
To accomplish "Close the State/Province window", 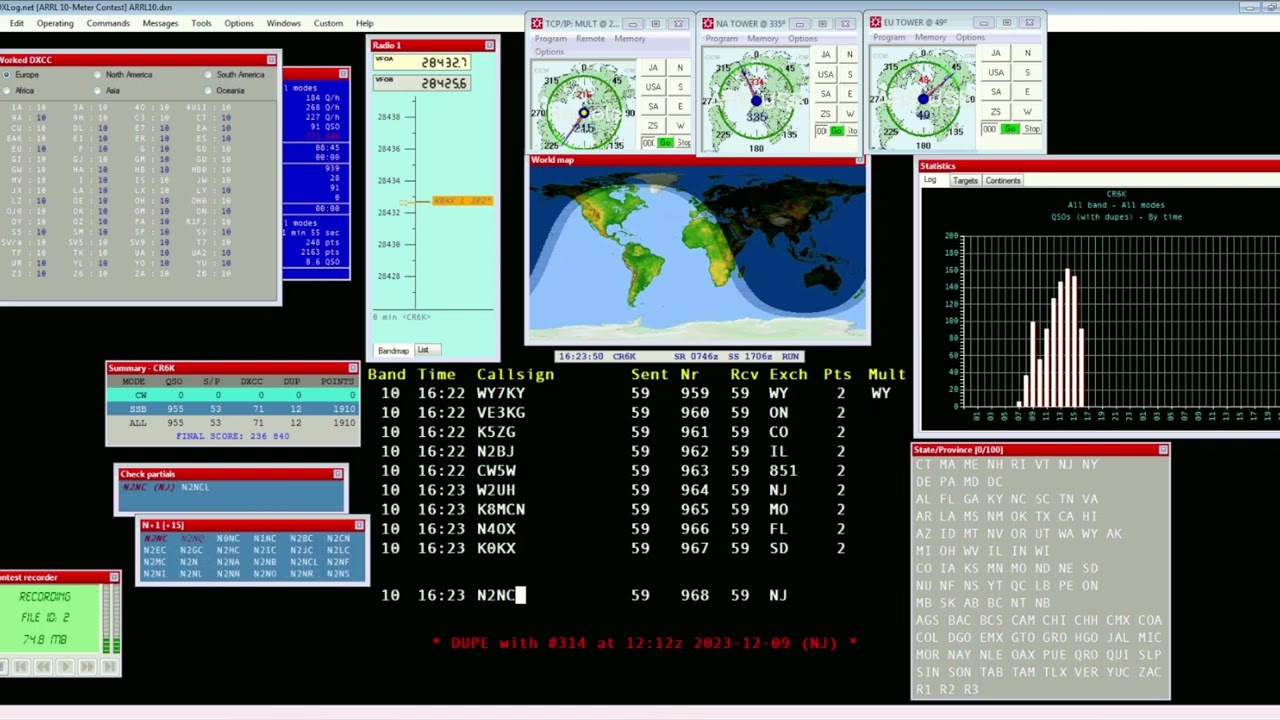I will 1163,450.
